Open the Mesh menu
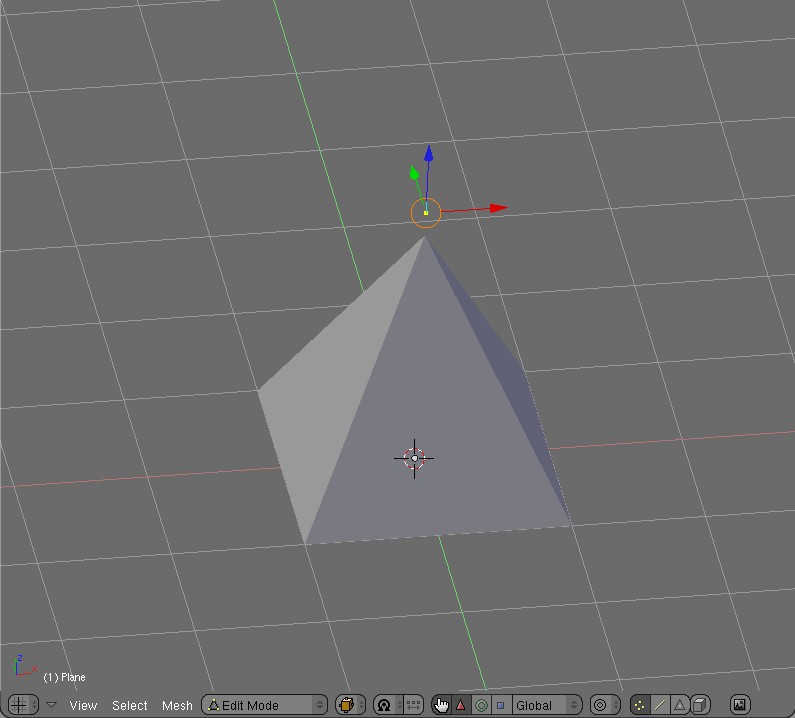The width and height of the screenshot is (795, 718). pyautogui.click(x=177, y=705)
